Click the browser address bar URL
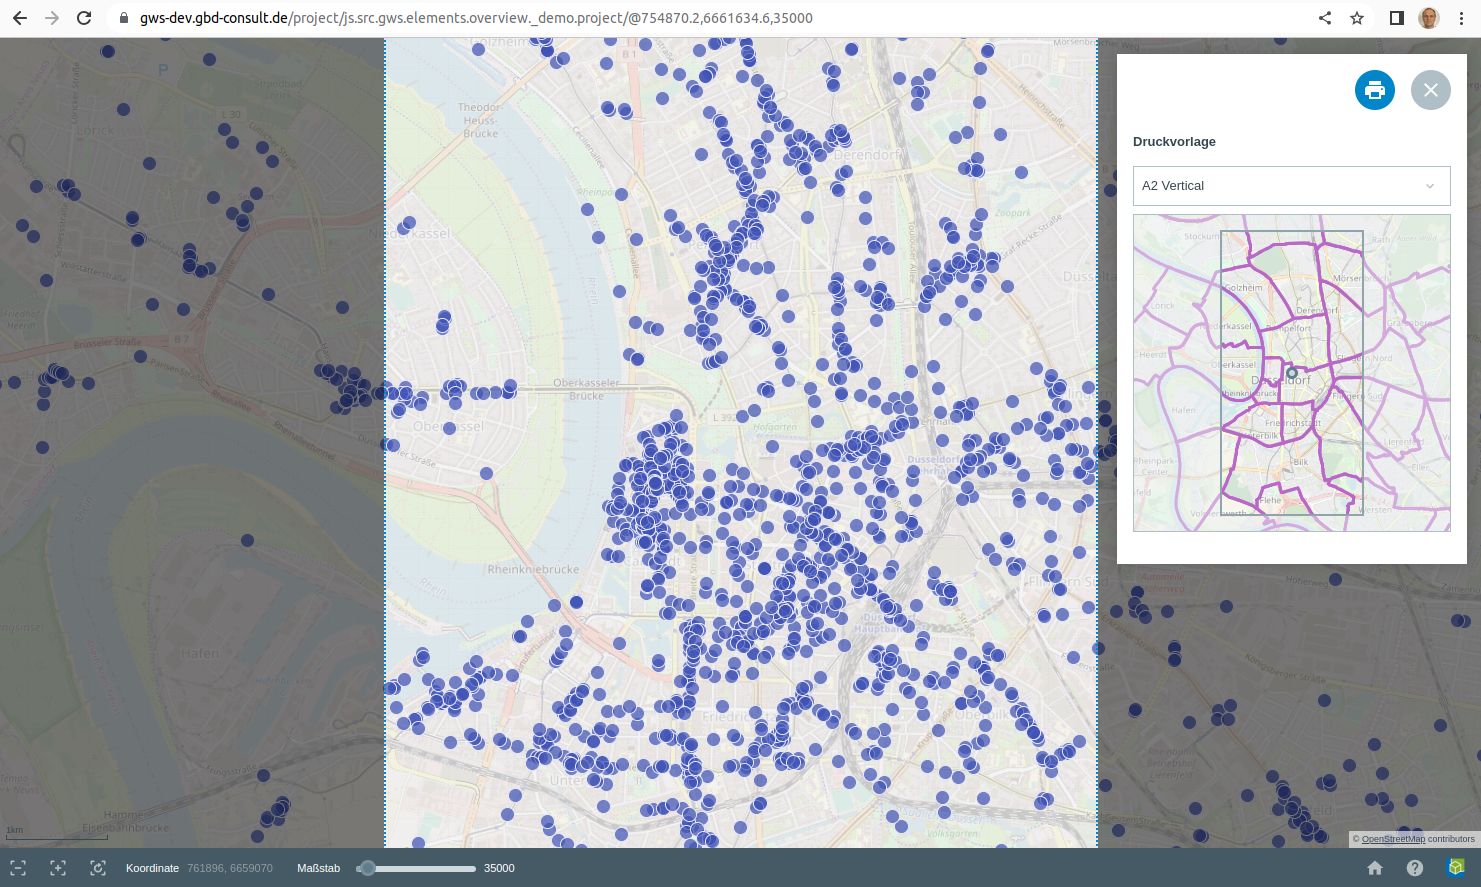Image resolution: width=1481 pixels, height=887 pixels. [x=476, y=18]
